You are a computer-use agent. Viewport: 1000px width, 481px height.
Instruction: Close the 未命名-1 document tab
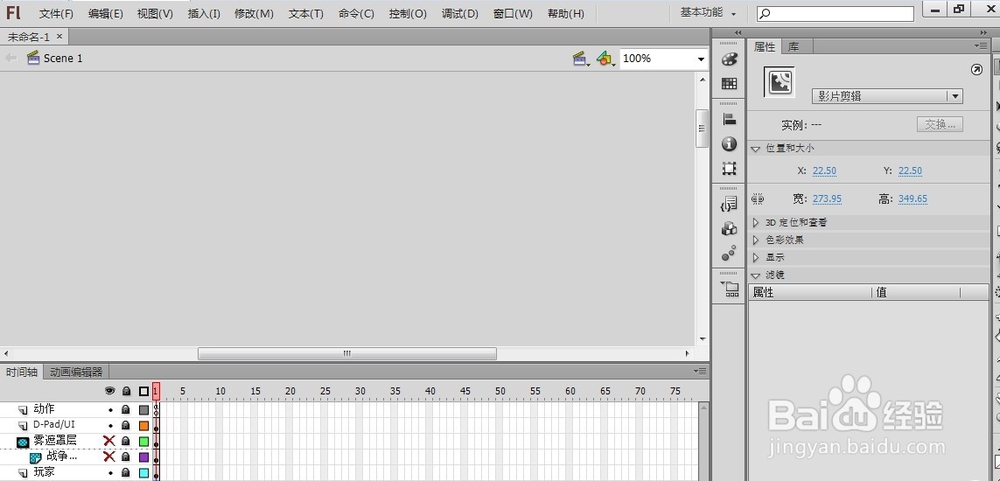(59, 37)
